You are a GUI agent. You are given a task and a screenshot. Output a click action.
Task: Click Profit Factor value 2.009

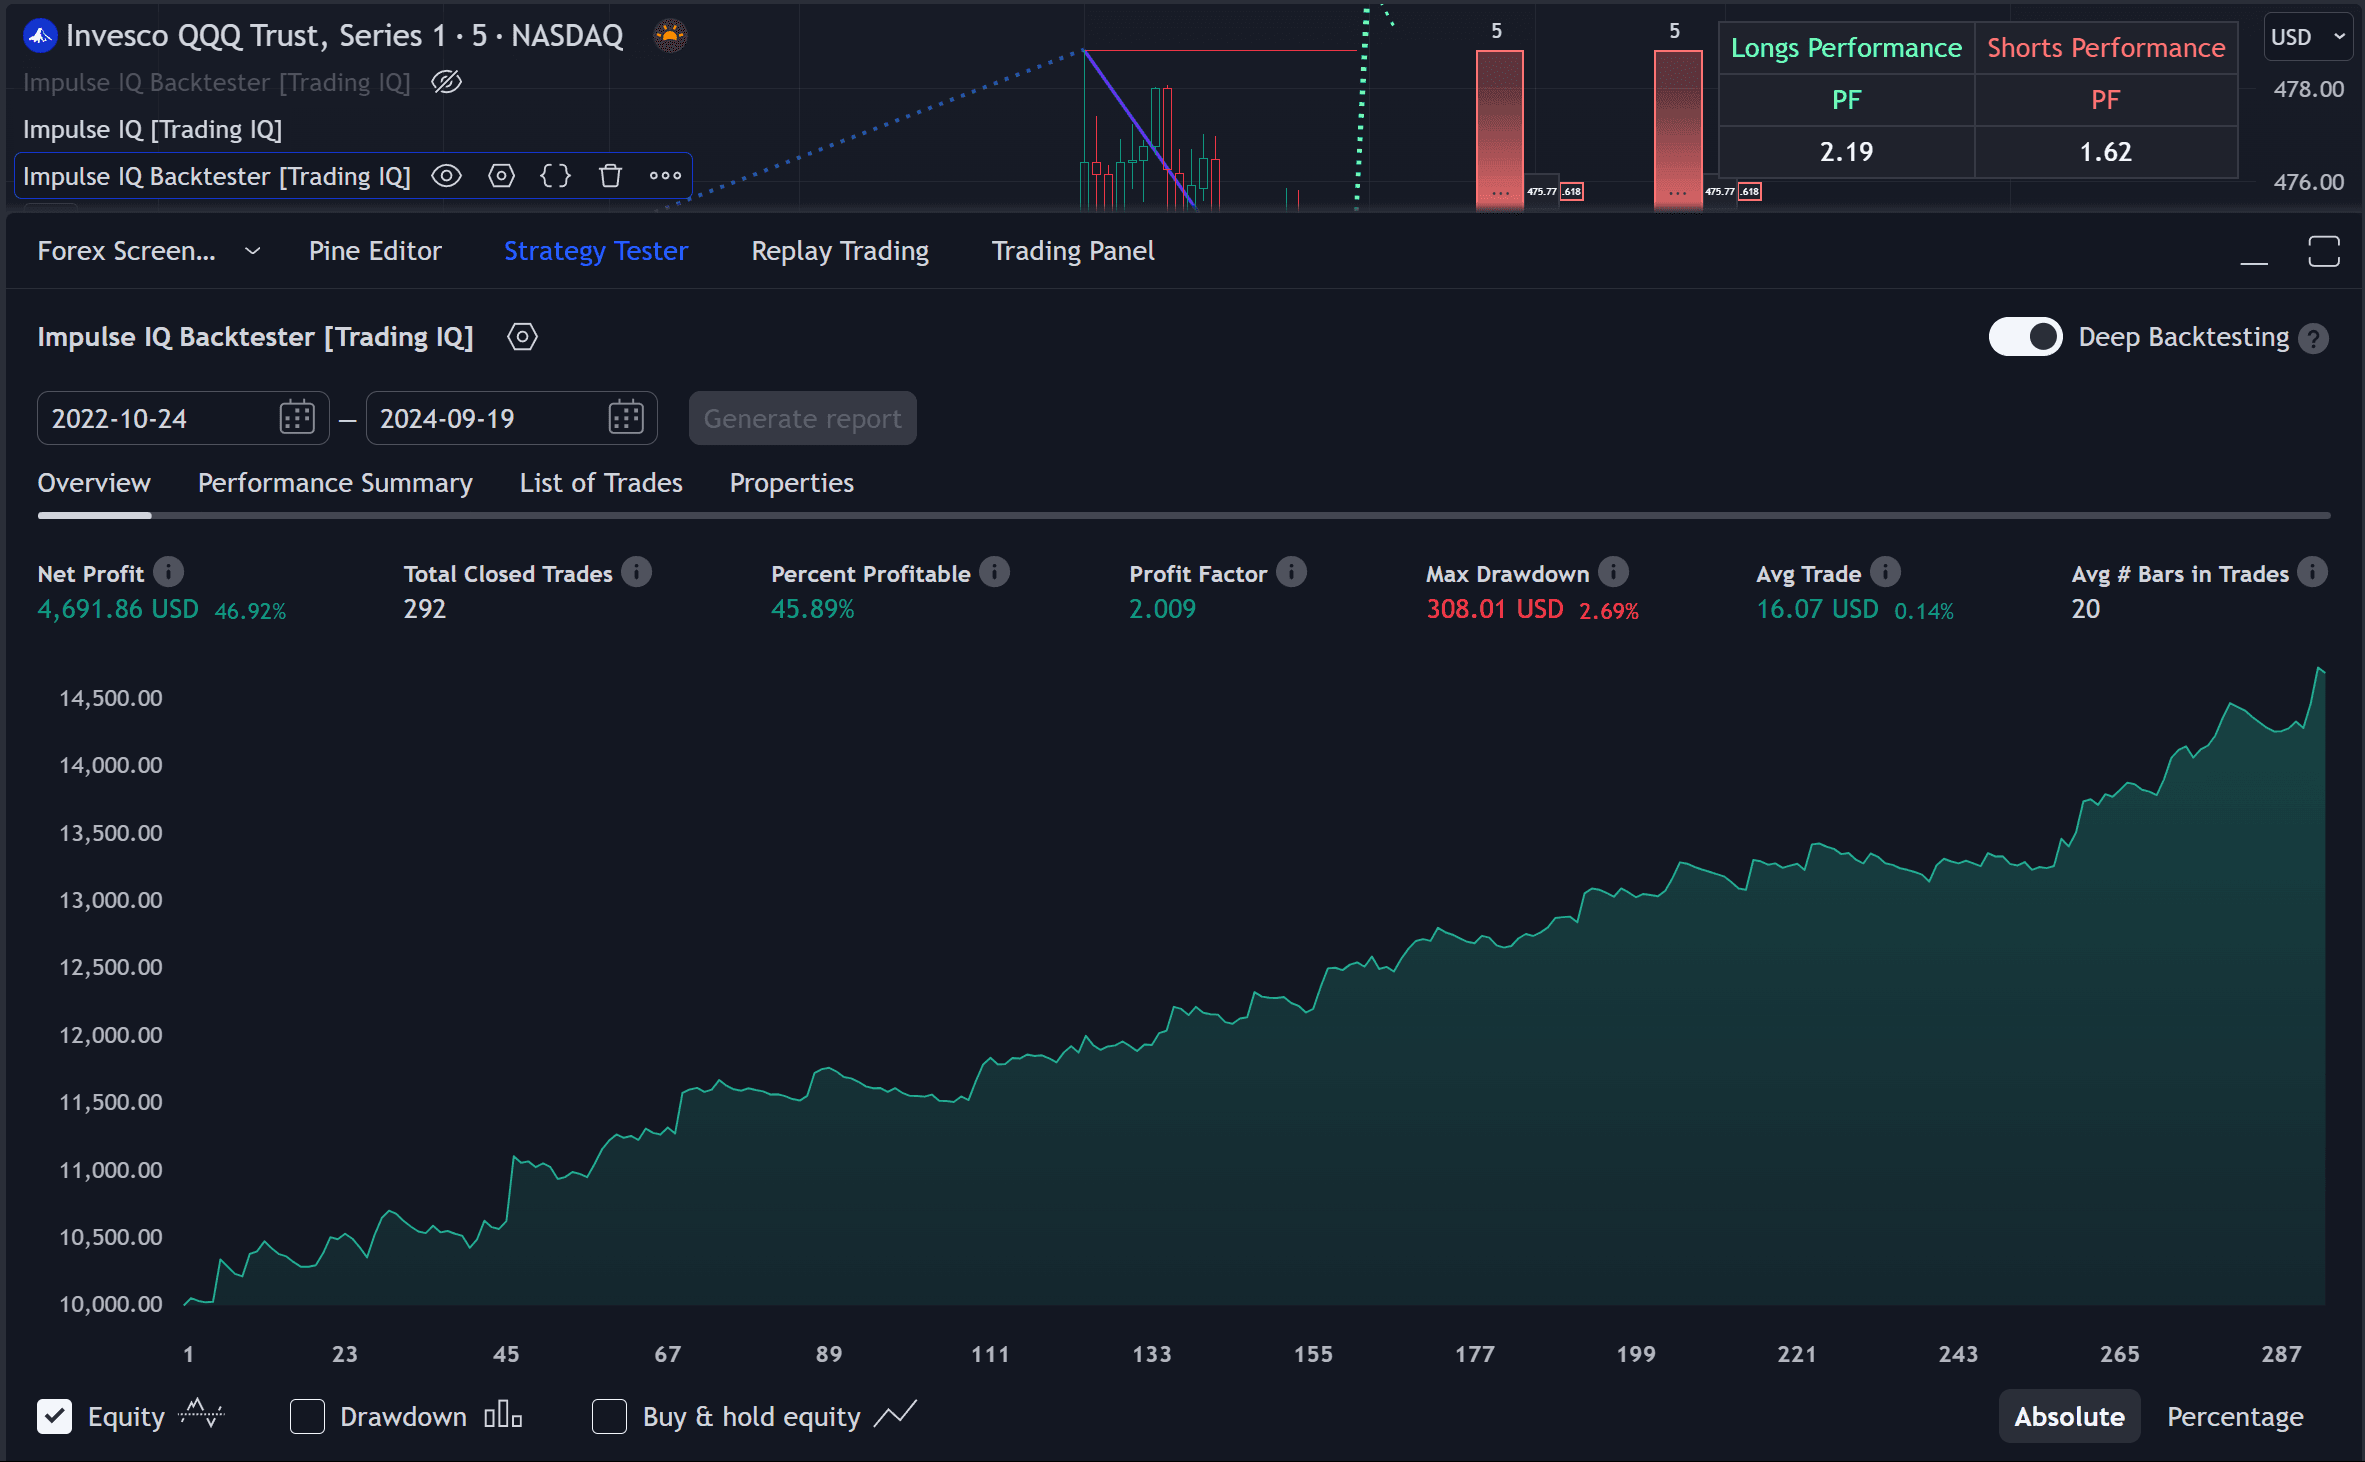[1162, 609]
